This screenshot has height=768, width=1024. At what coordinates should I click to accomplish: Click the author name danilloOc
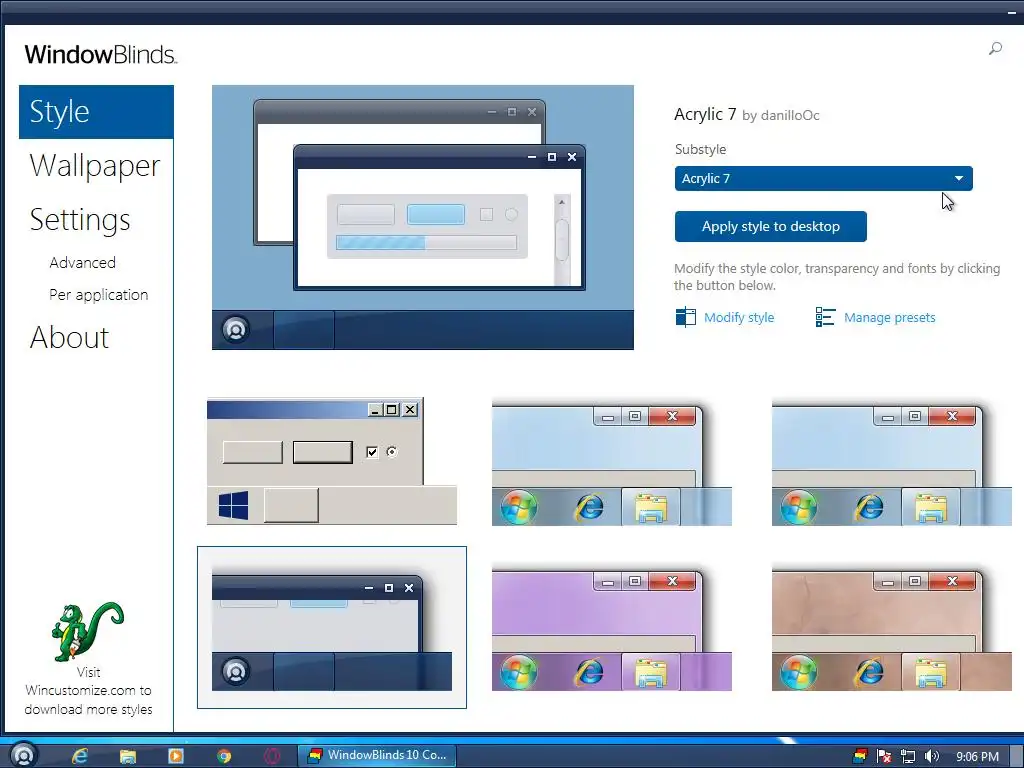(790, 116)
